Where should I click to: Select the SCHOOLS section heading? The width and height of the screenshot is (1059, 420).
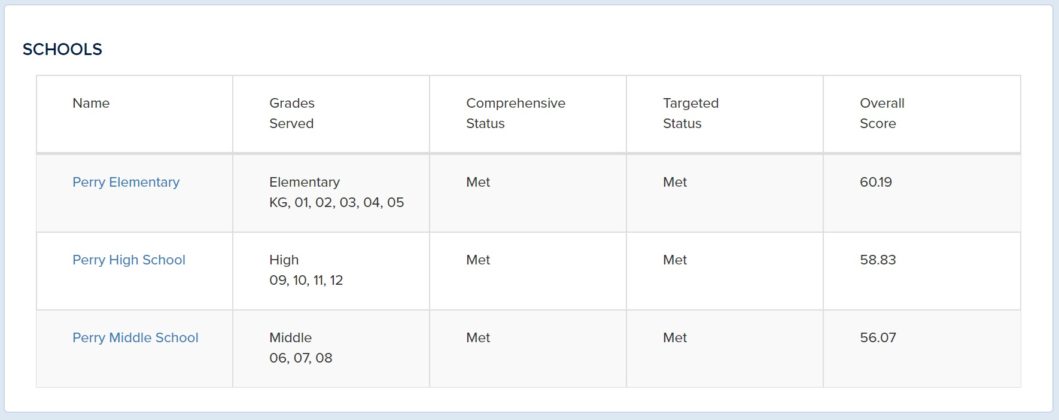pos(62,49)
